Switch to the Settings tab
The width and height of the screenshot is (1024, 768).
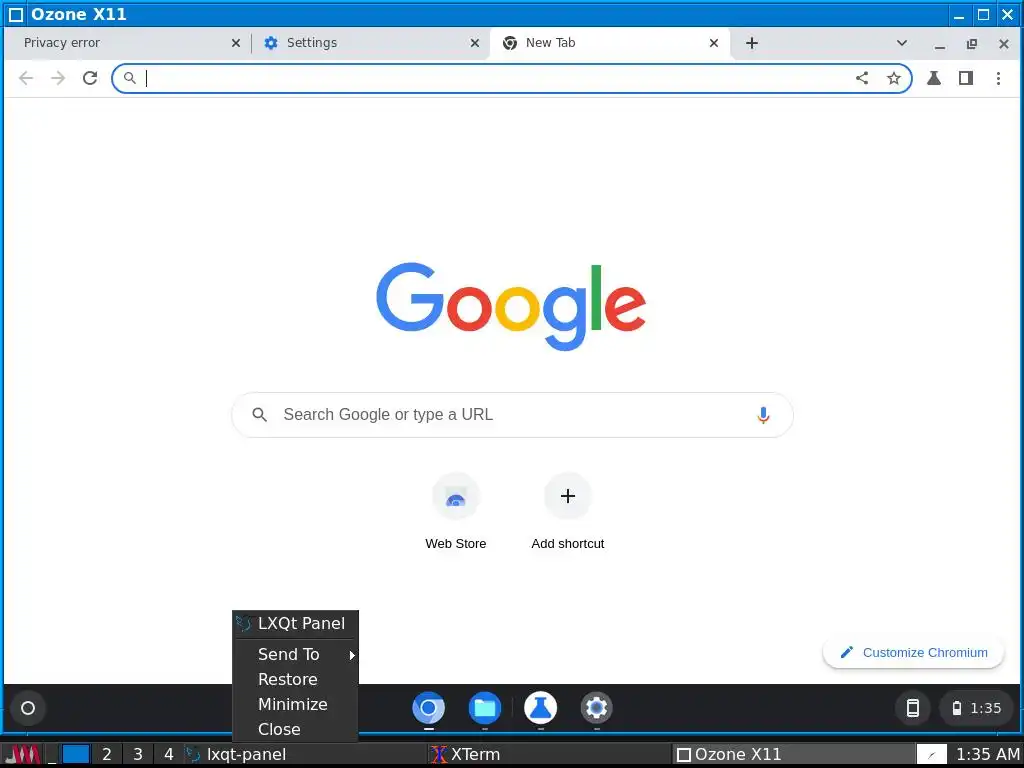click(x=371, y=43)
